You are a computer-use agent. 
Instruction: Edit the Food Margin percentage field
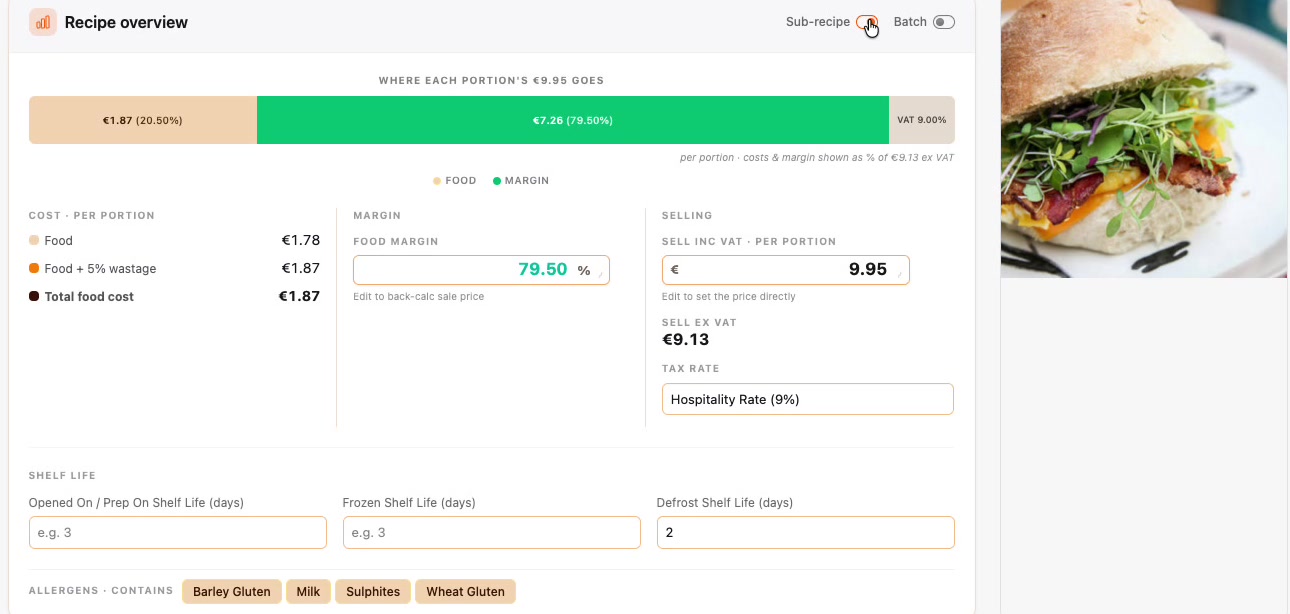[x=481, y=270]
